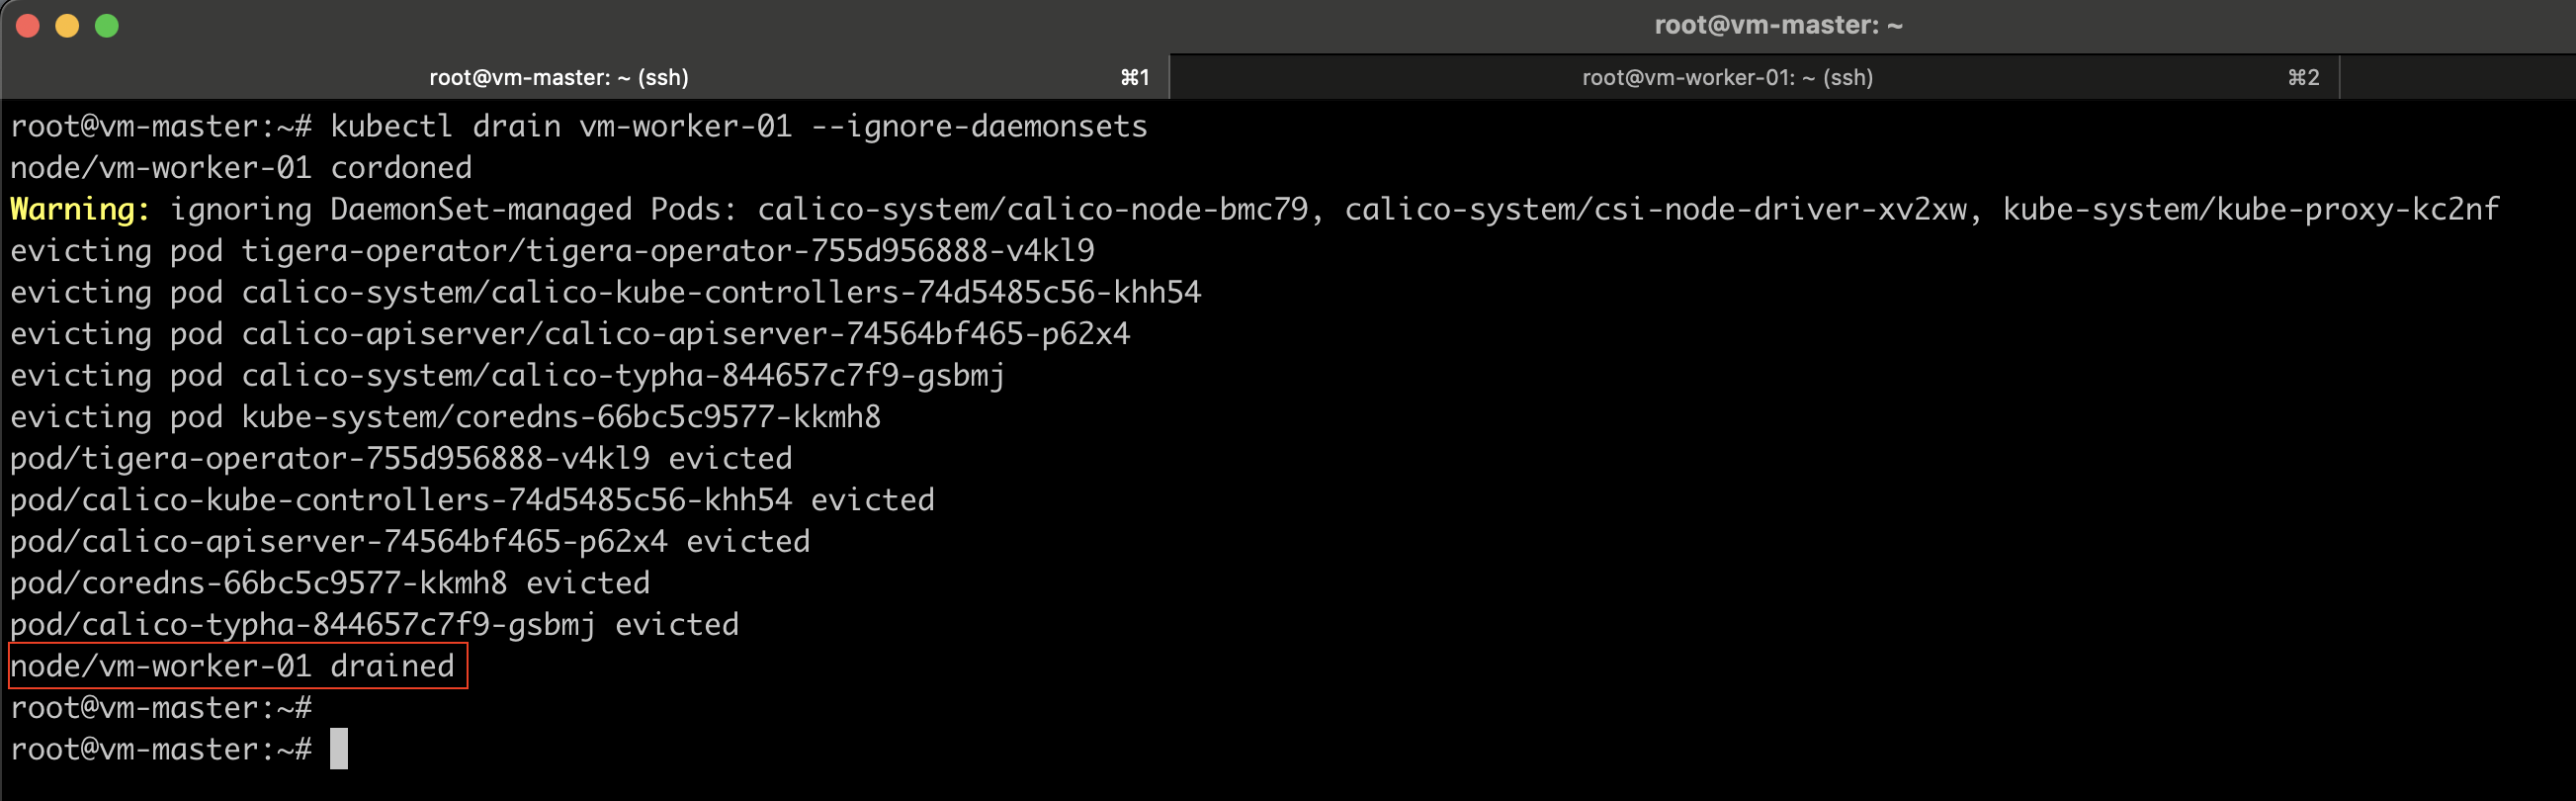This screenshot has height=801, width=2576.
Task: Click the calico-apiserver evicted pod line
Action: [410, 541]
